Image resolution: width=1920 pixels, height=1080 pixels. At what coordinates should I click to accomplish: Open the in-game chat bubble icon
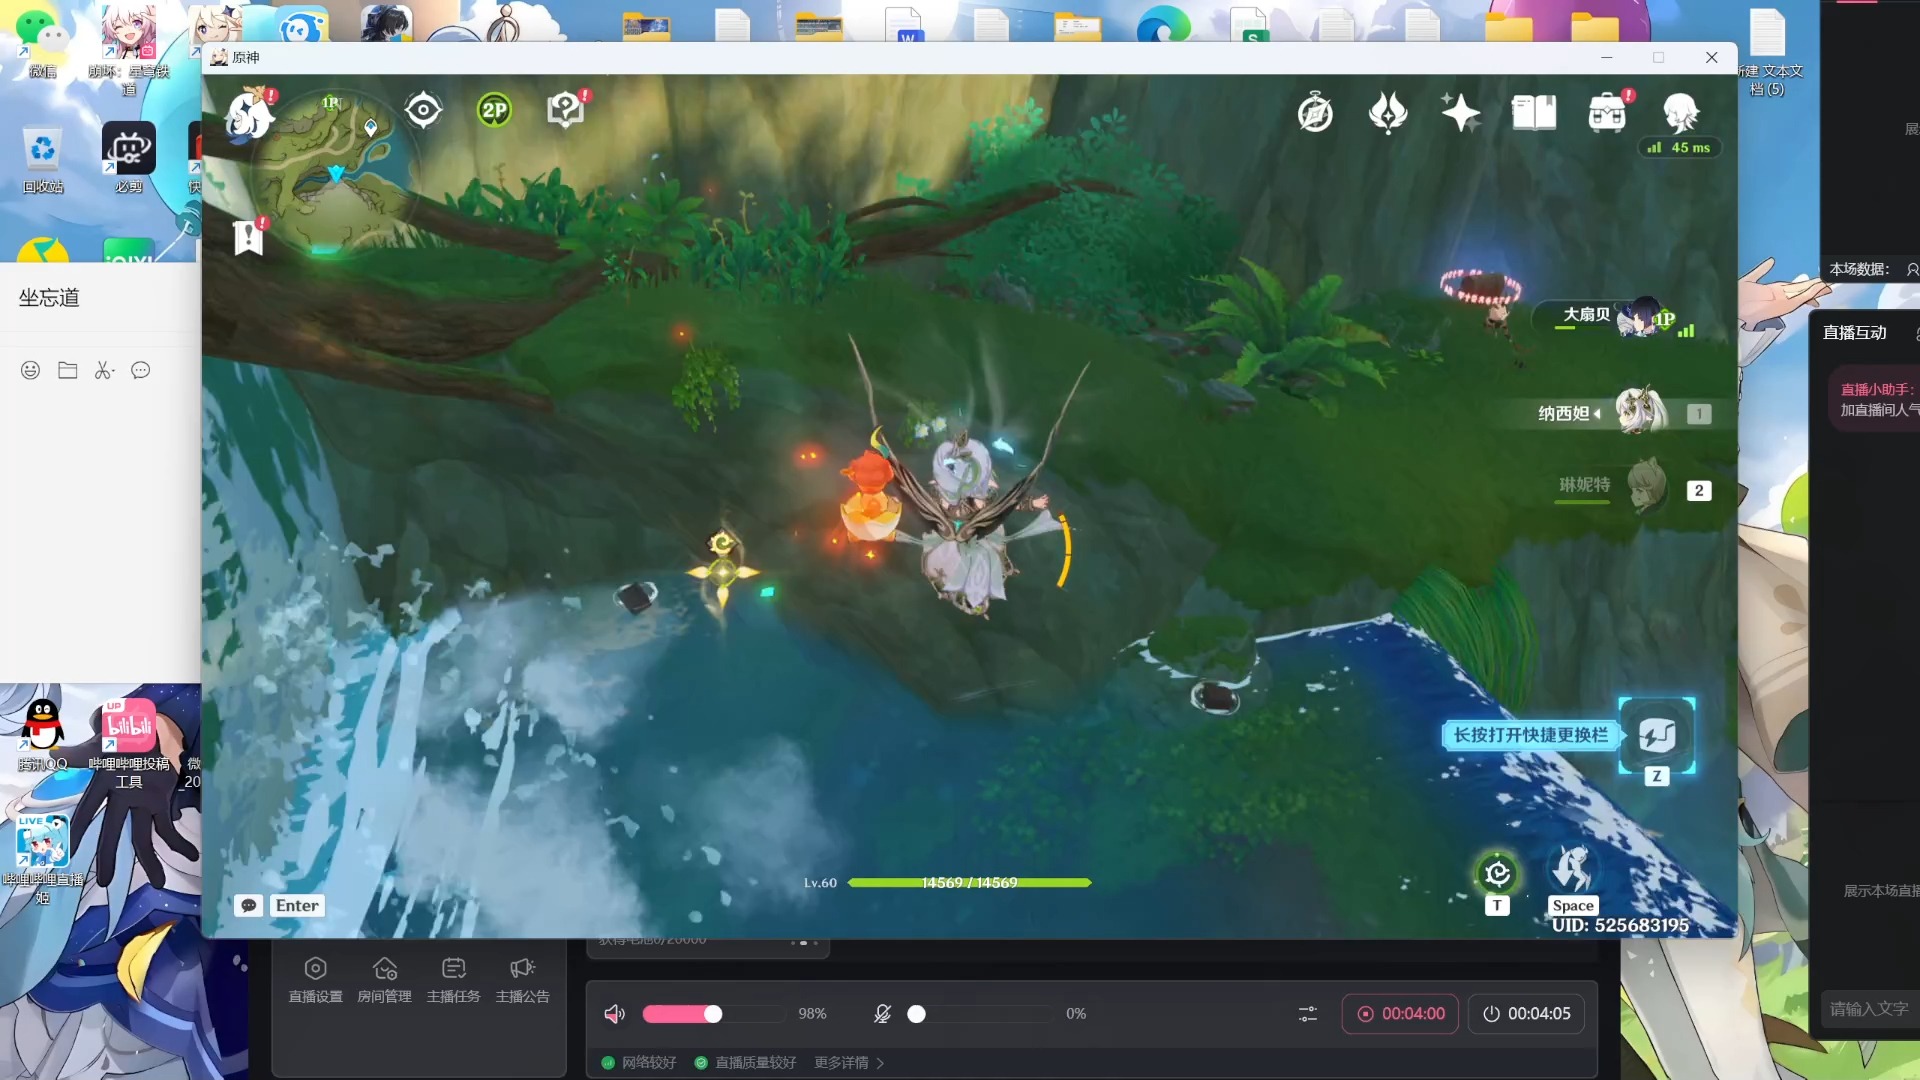tap(249, 905)
